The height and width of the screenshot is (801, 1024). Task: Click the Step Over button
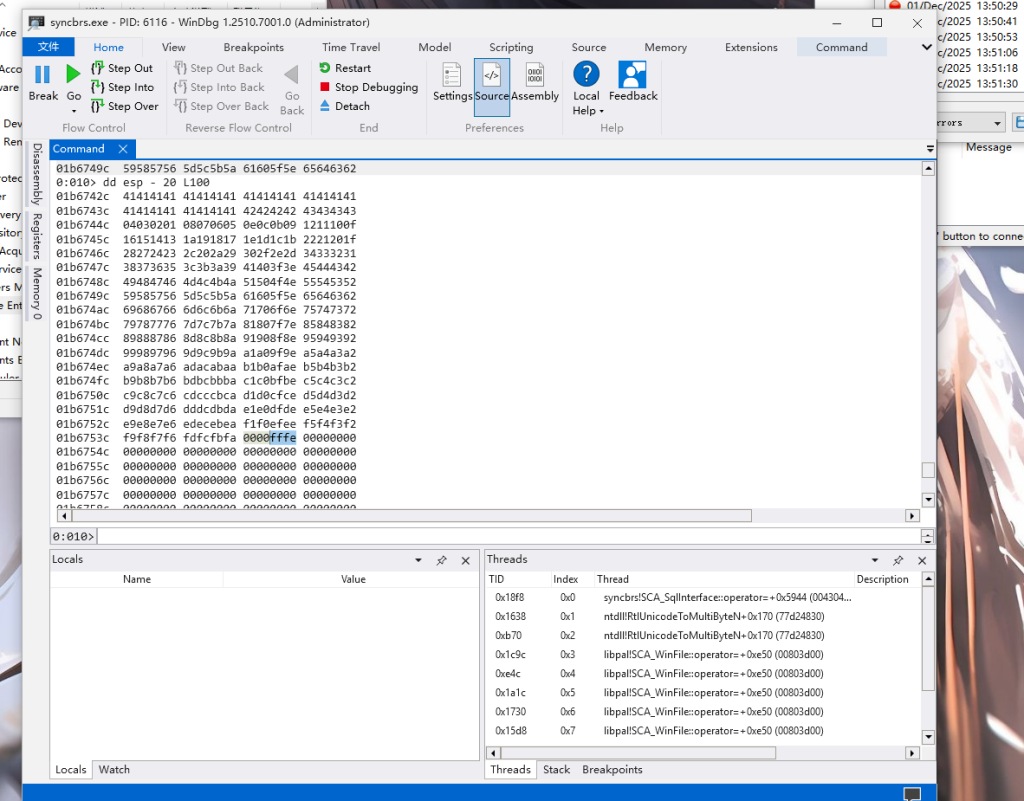124,106
